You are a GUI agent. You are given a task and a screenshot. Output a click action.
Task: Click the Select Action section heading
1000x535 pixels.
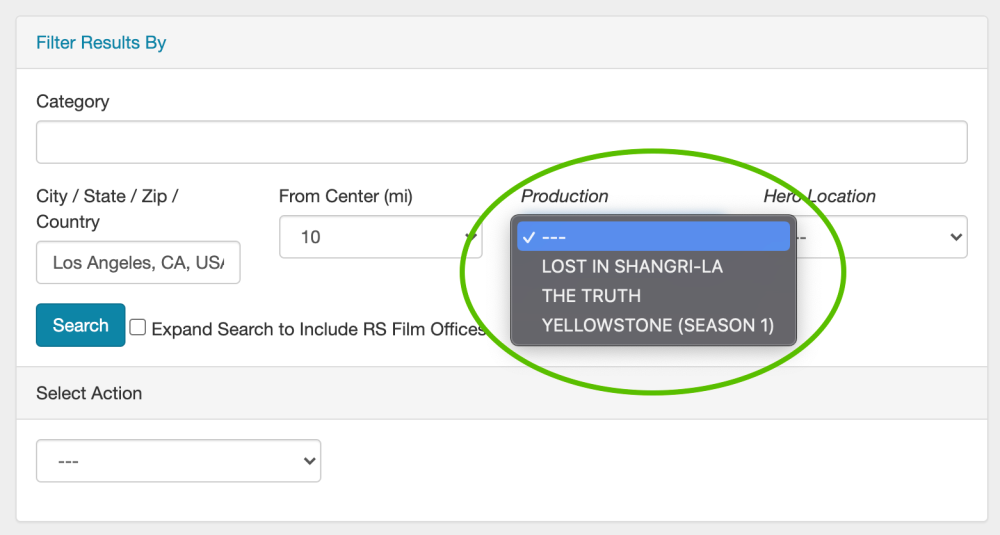pyautogui.click(x=89, y=394)
